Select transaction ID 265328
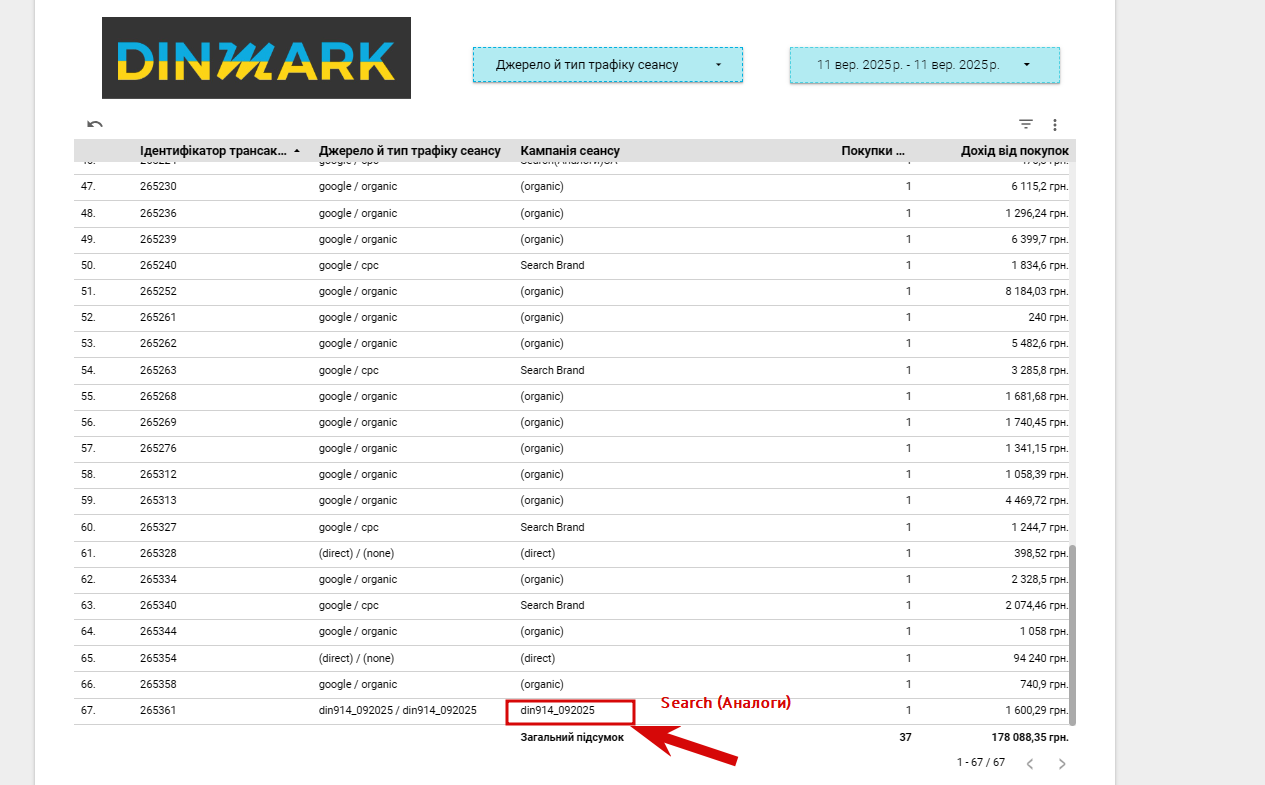Image resolution: width=1265 pixels, height=785 pixels. click(x=158, y=553)
